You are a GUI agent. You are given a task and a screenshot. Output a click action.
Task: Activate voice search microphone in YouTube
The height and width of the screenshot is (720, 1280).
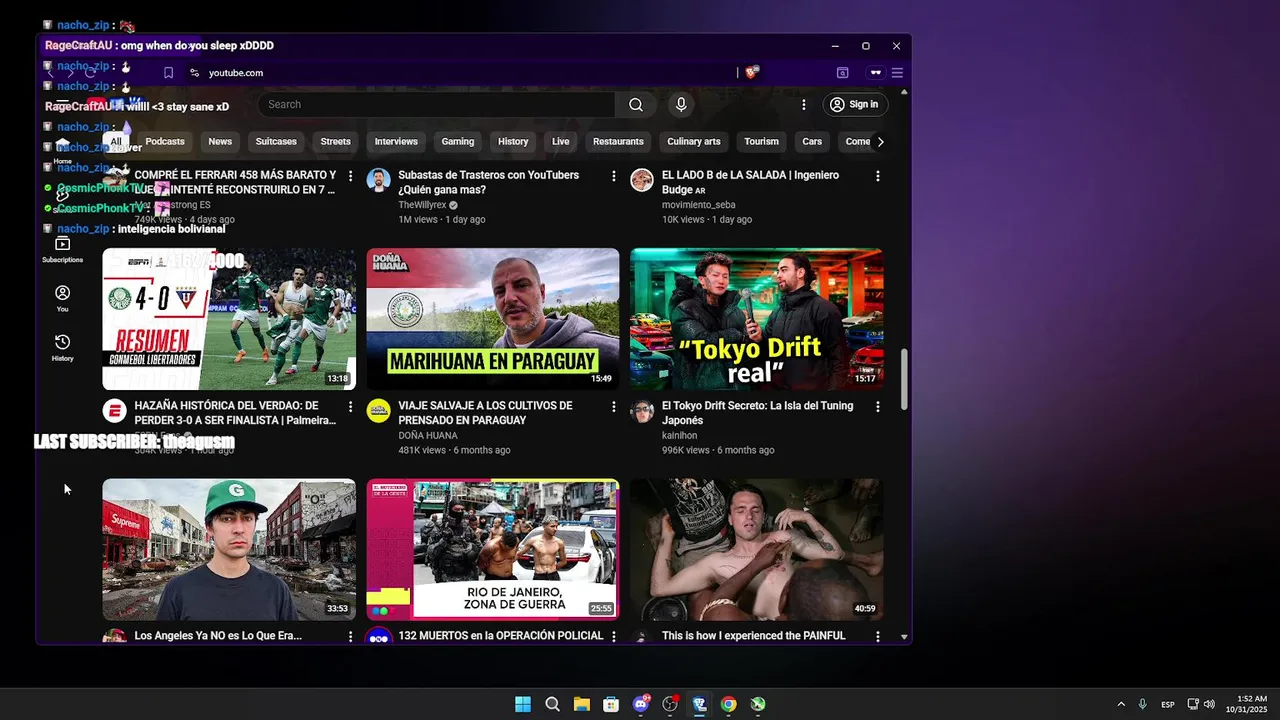tap(681, 104)
